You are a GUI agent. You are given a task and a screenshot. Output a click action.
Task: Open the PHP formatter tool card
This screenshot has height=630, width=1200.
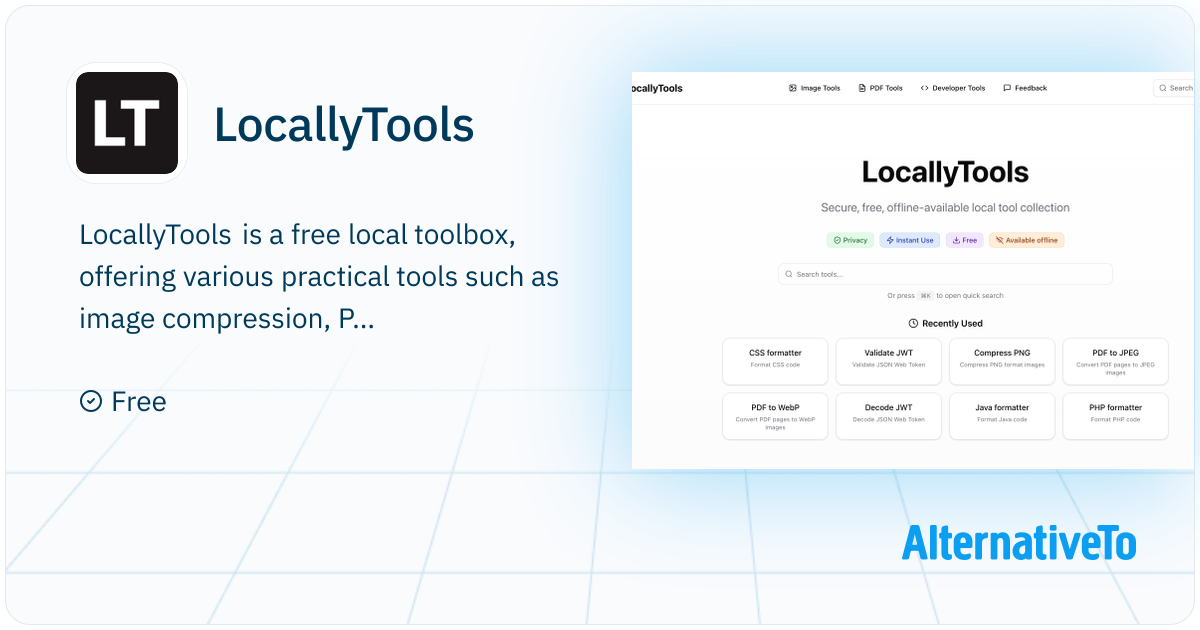(x=1115, y=416)
